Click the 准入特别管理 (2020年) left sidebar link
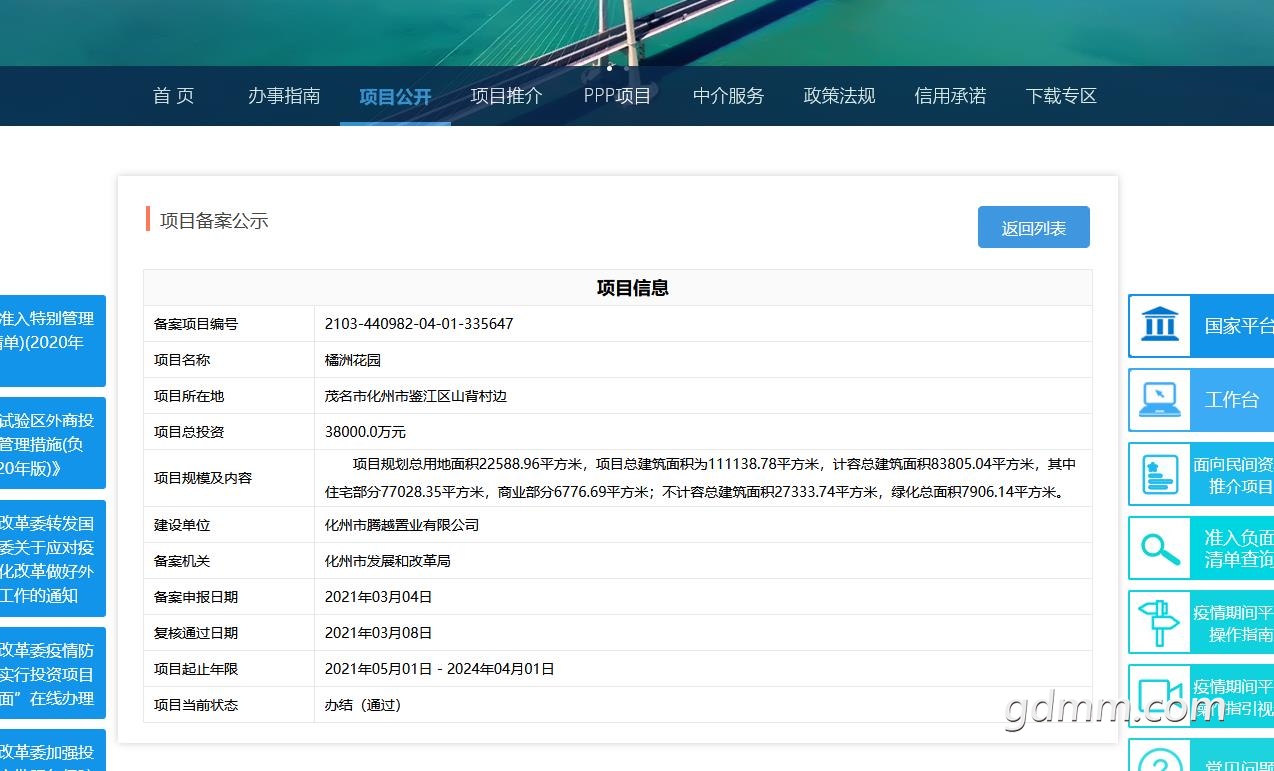The width and height of the screenshot is (1274, 771). tap(52, 340)
